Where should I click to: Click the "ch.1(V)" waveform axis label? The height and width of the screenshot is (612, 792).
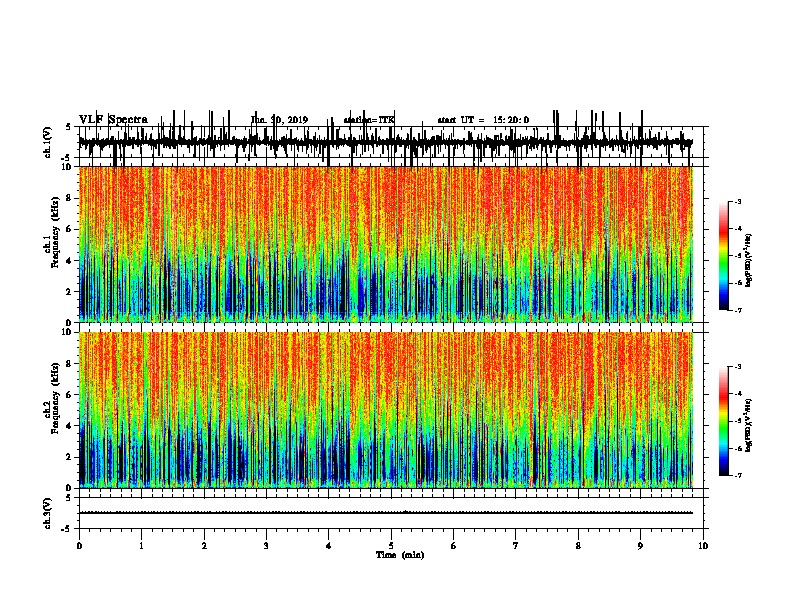47,142
